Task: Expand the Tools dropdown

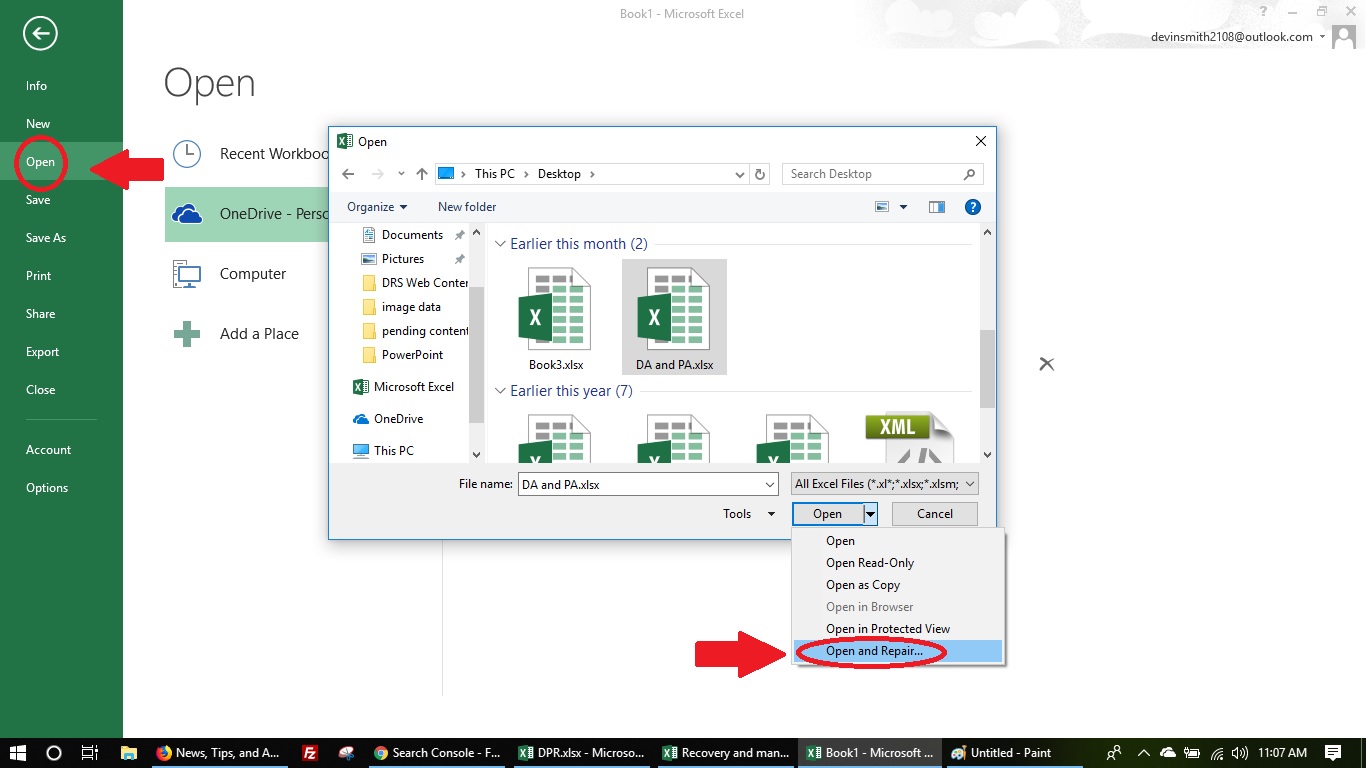Action: coord(749,514)
